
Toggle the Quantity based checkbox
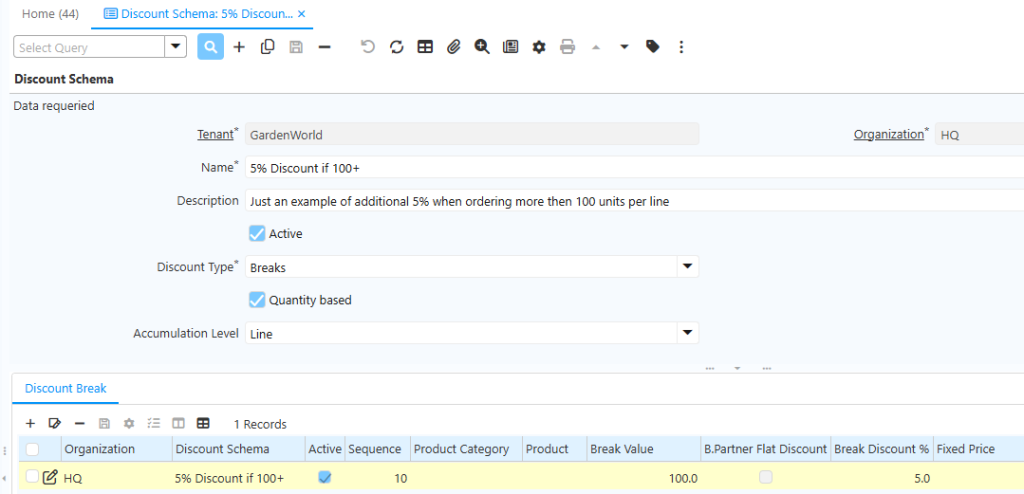point(257,299)
